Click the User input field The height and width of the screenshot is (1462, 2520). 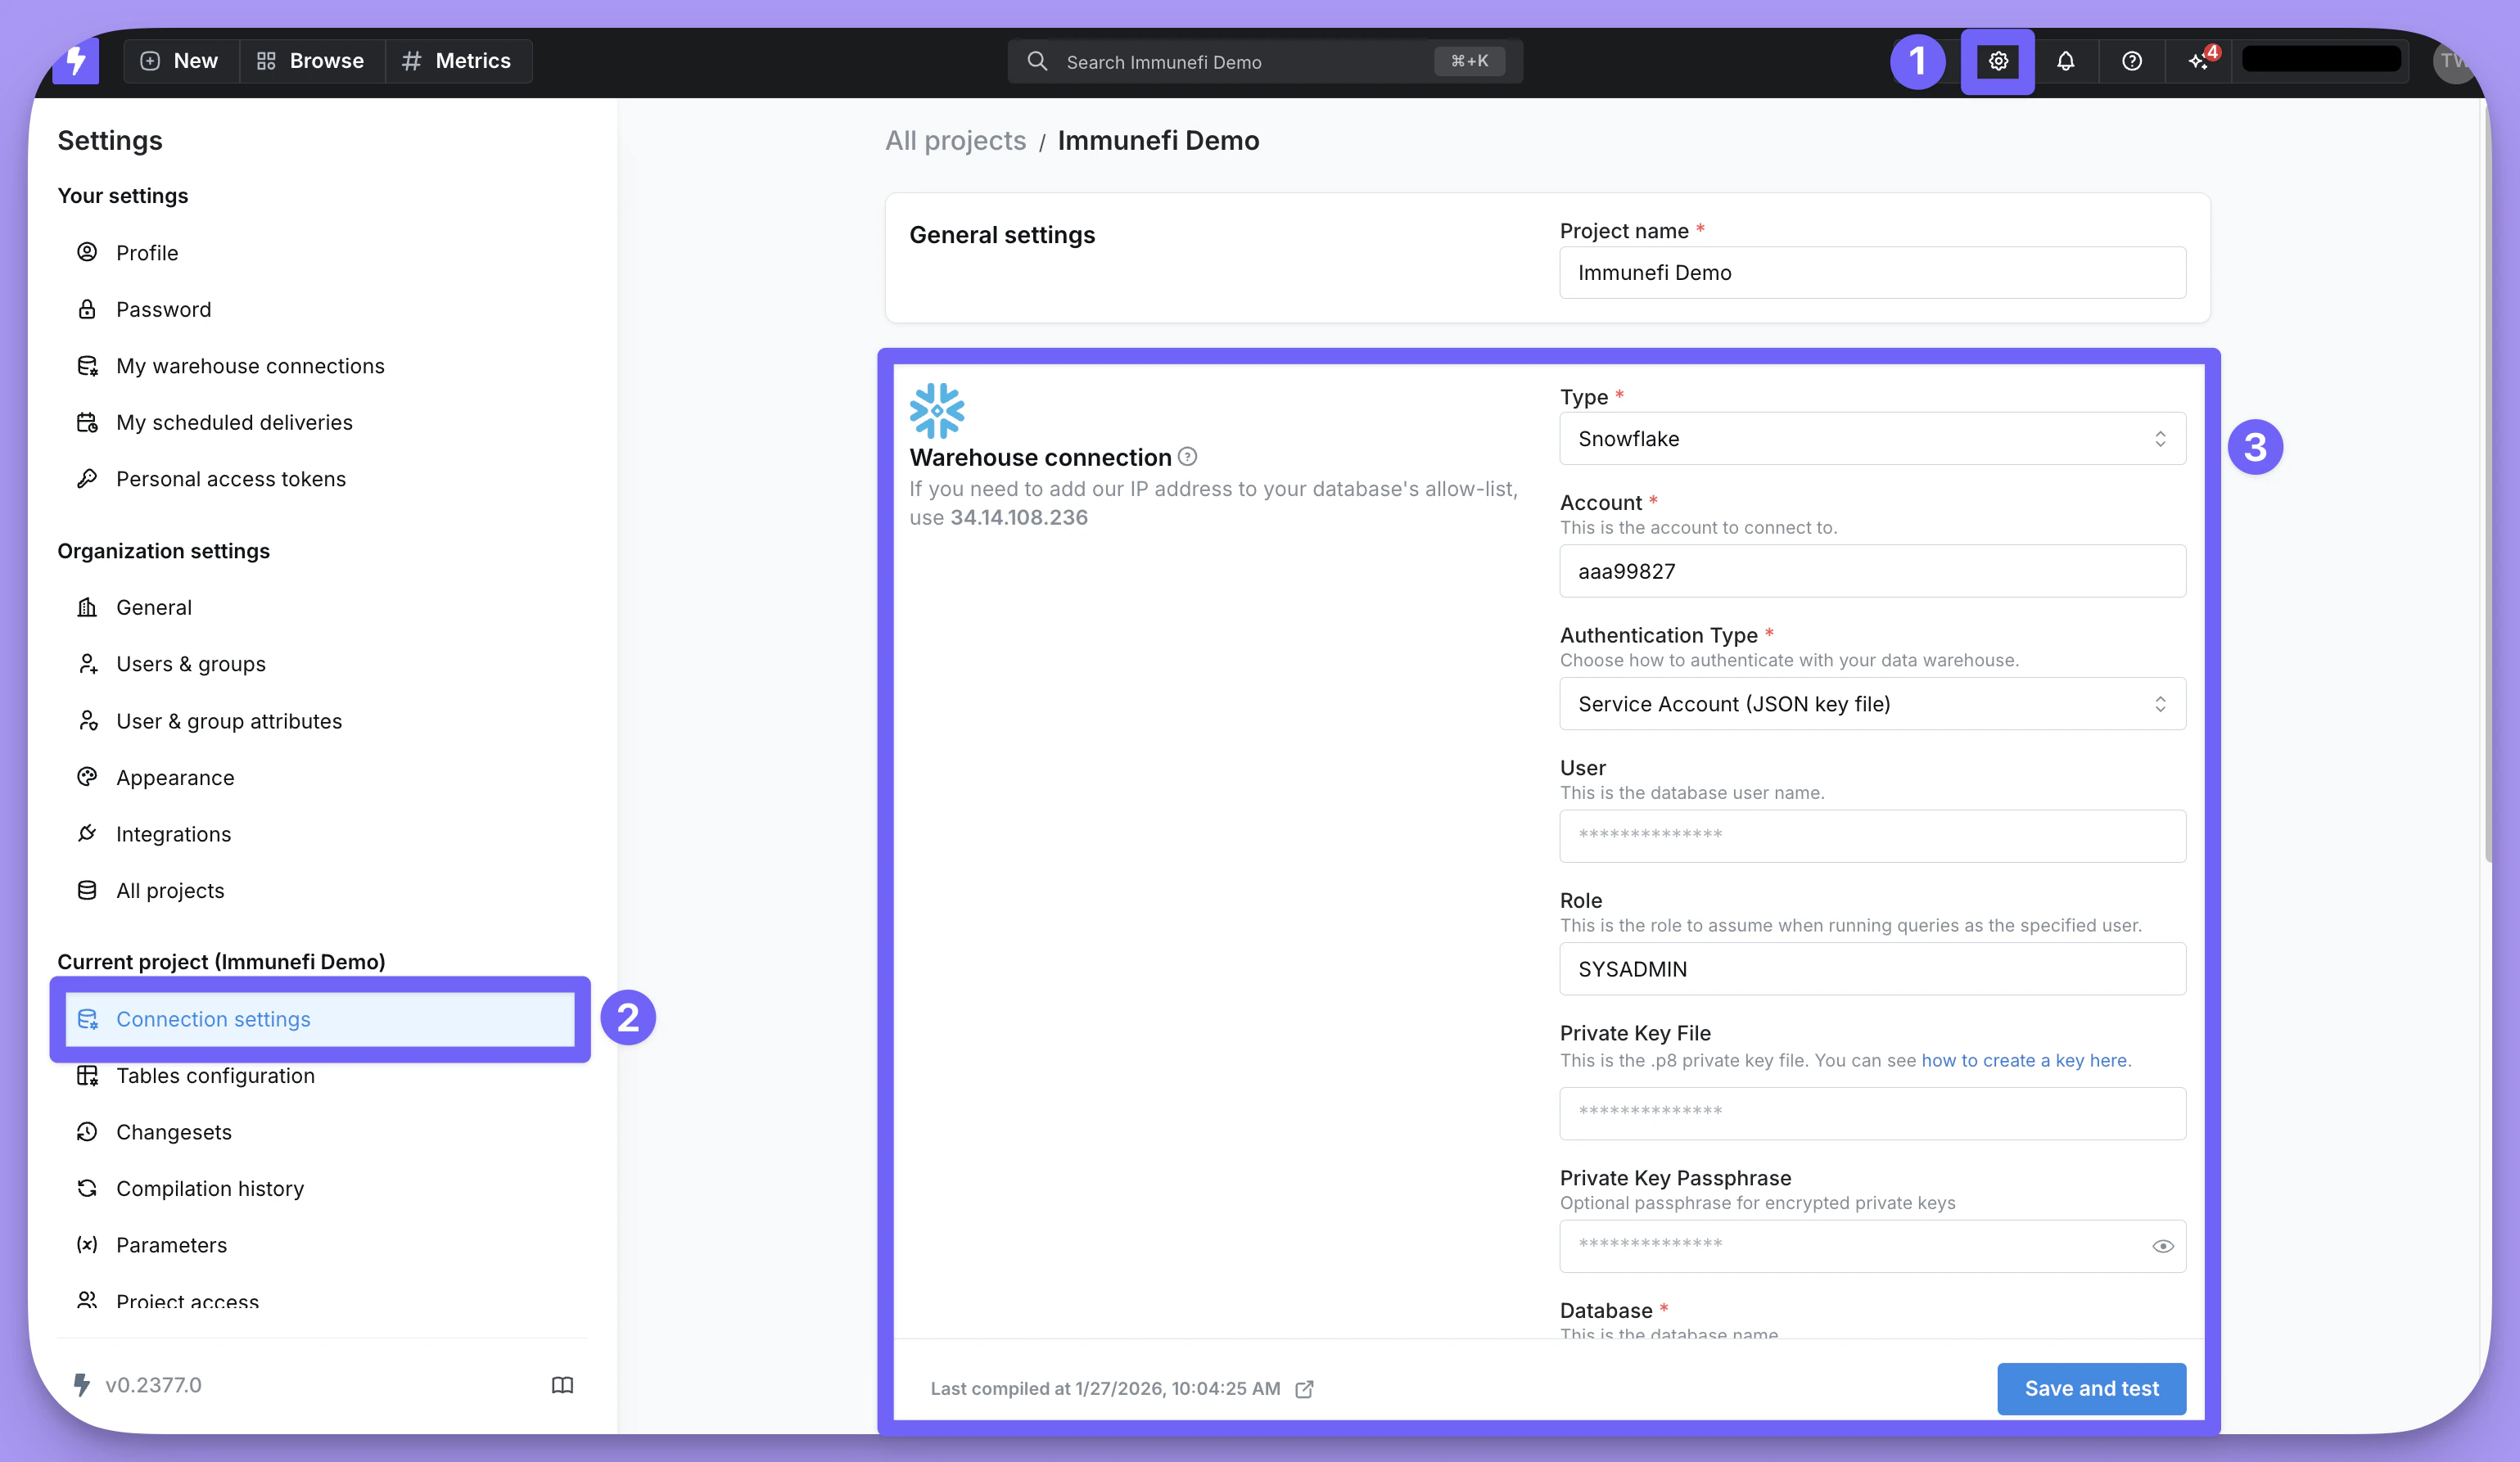1872,836
